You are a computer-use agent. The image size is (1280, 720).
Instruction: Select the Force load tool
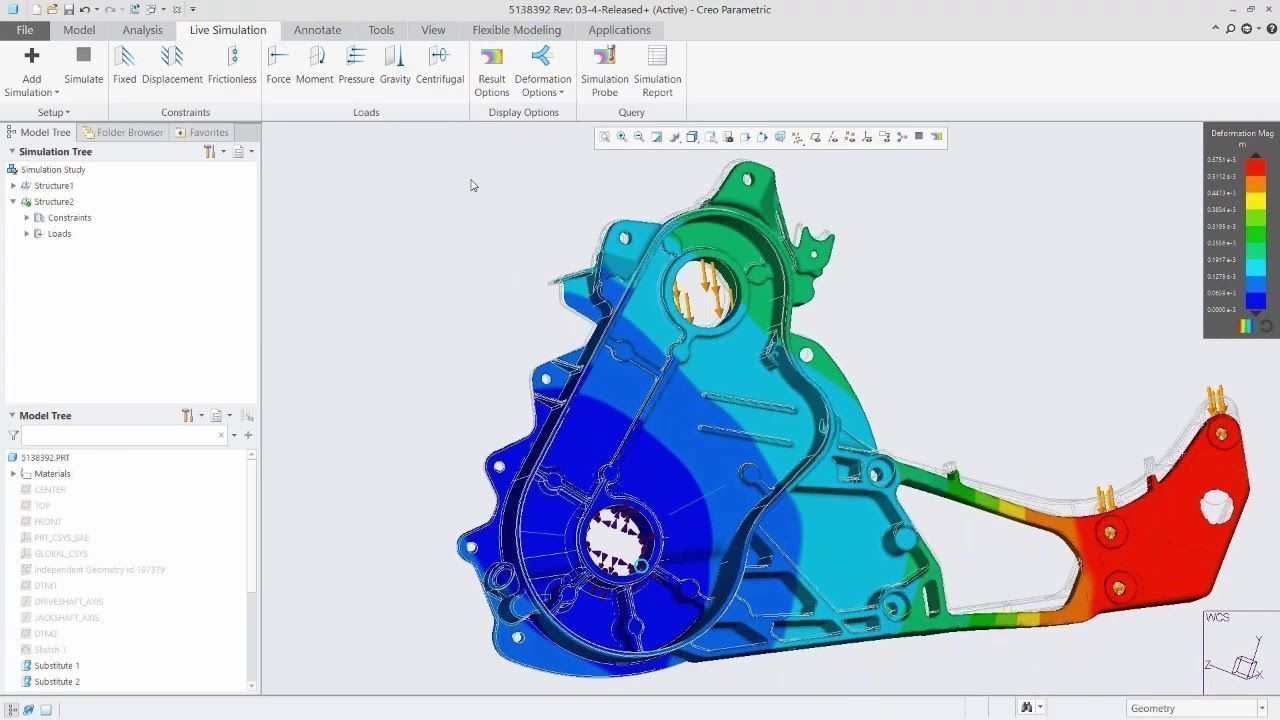pyautogui.click(x=278, y=66)
